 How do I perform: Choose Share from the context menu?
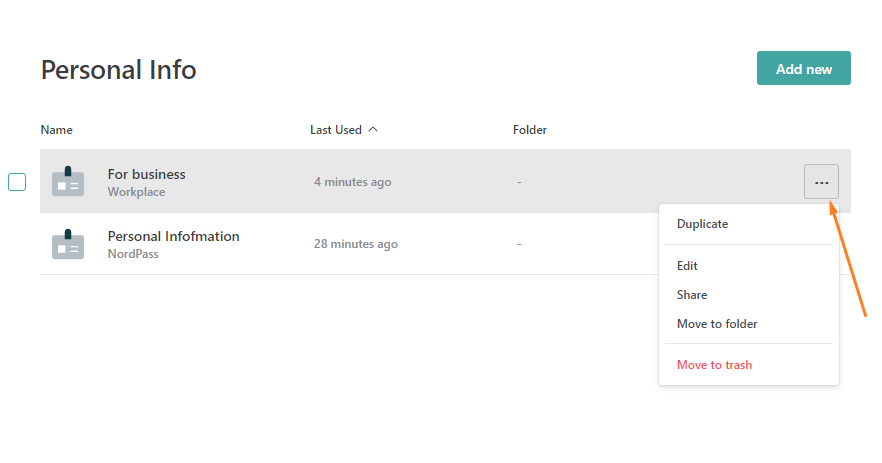(x=692, y=295)
